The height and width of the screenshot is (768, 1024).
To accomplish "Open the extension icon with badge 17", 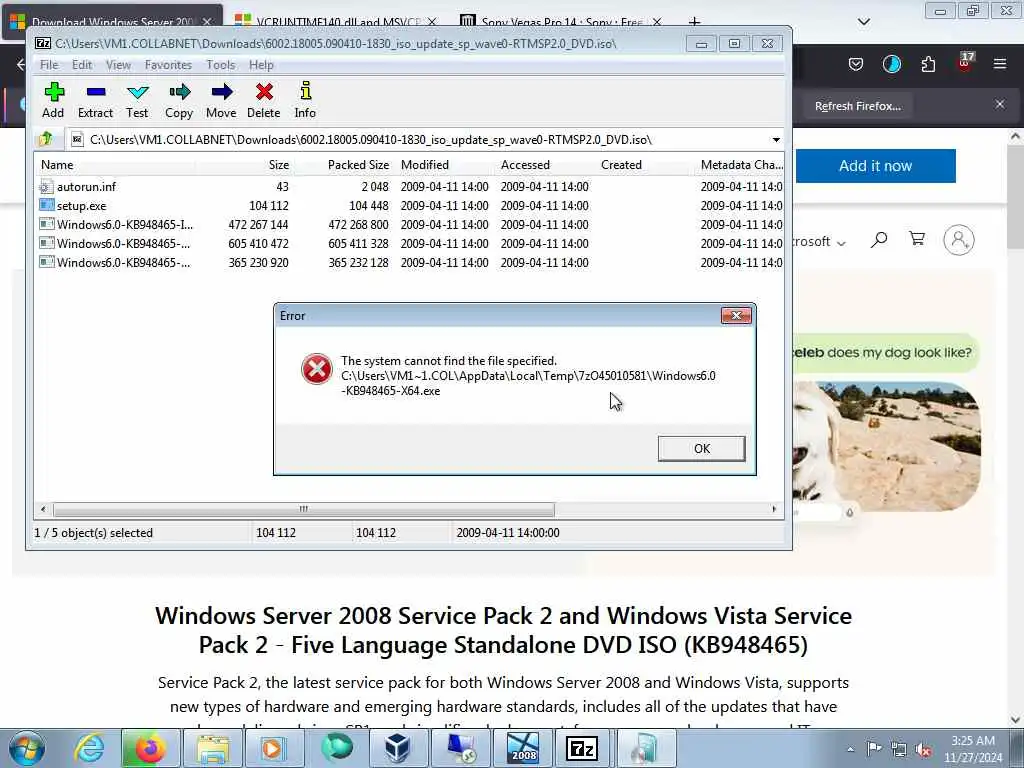I will coord(965,63).
